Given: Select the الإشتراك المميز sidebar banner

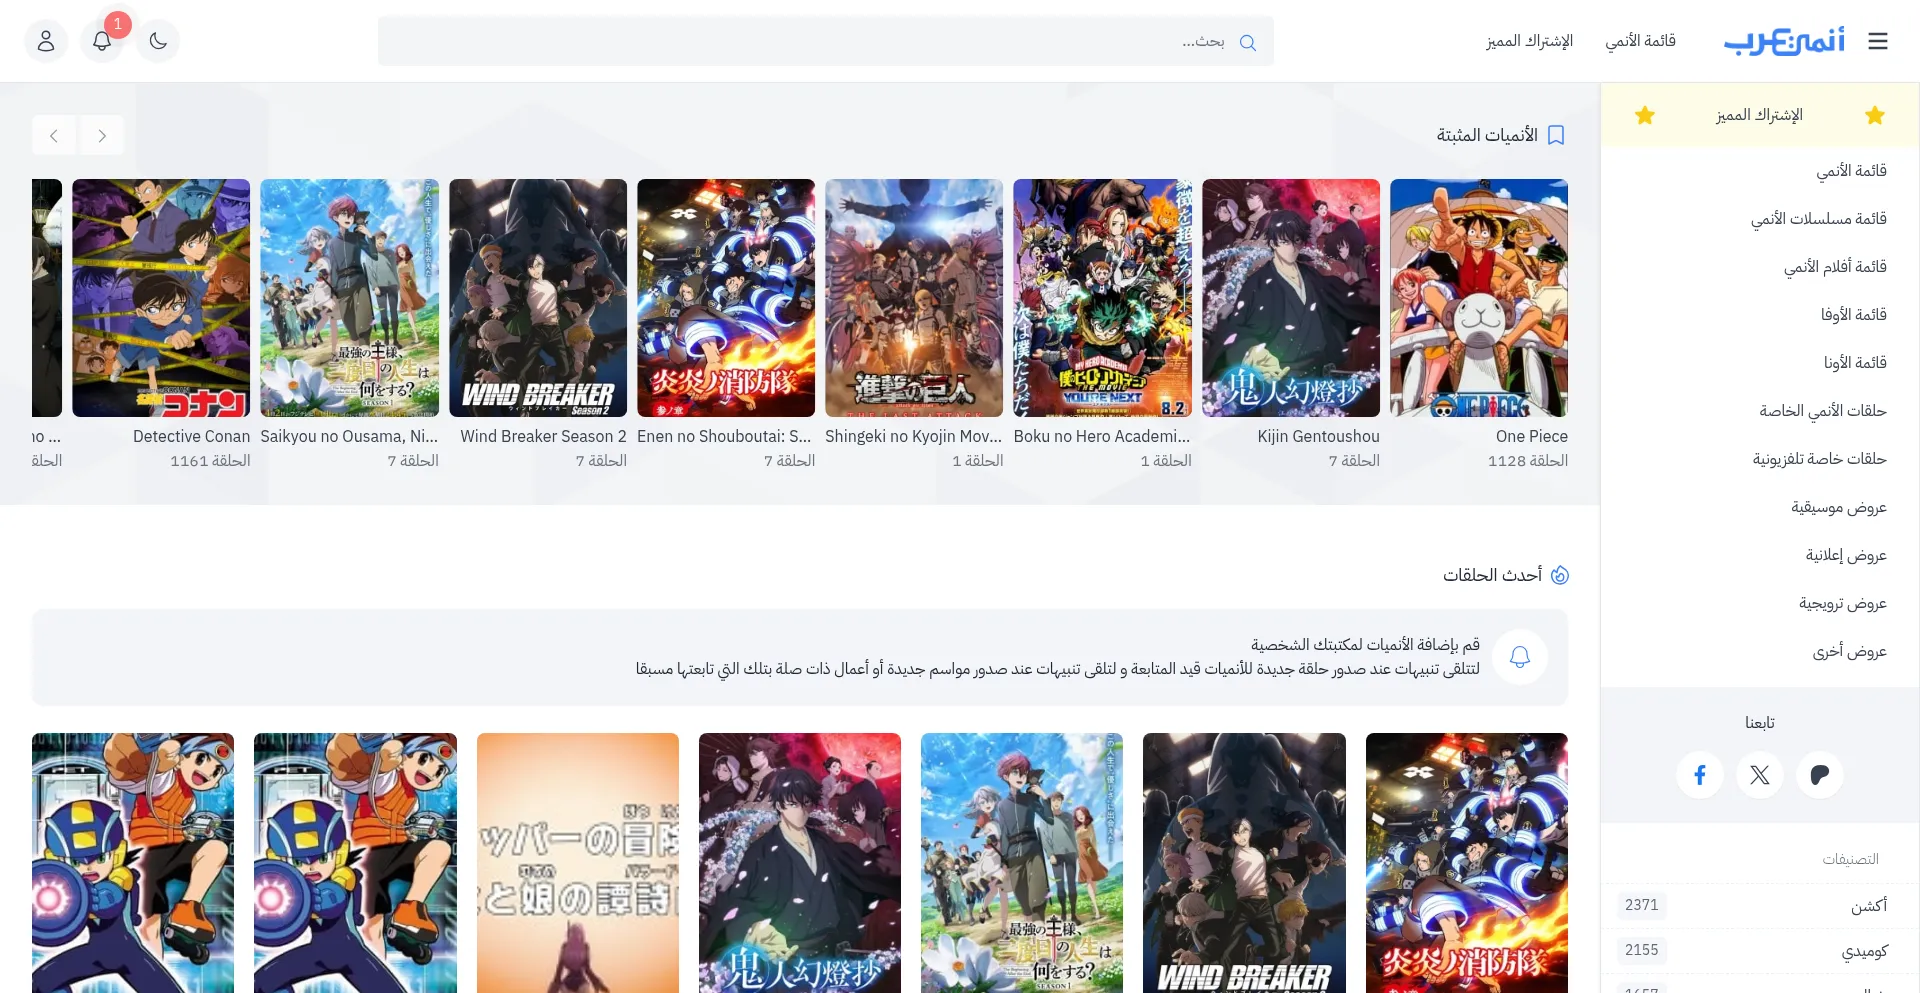Looking at the screenshot, I should [1760, 115].
